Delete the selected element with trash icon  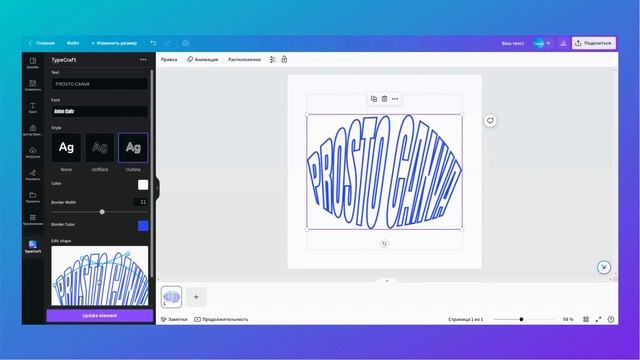point(384,99)
